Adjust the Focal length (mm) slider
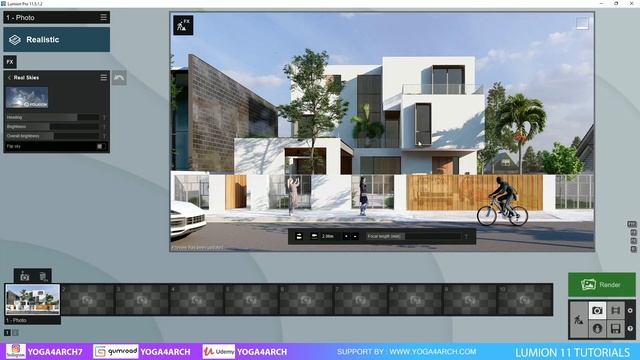Viewport: 640px width, 360px height. coord(413,236)
